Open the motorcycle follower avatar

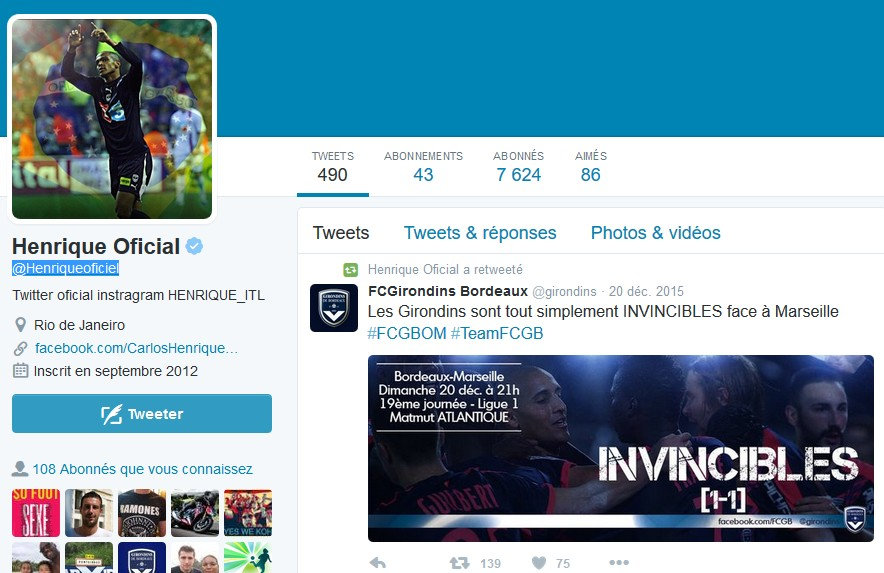(x=195, y=513)
